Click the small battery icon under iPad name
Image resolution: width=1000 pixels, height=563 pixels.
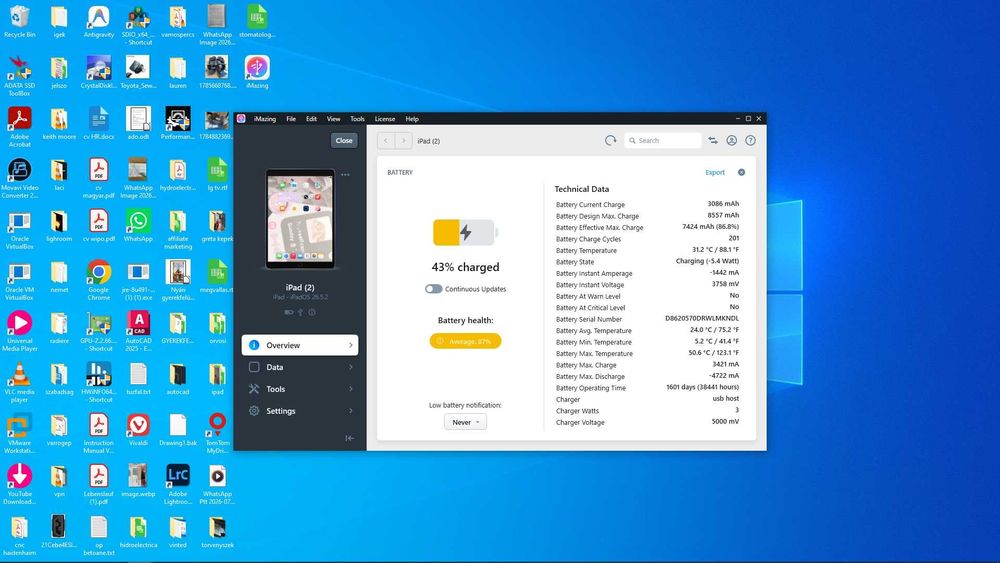pyautogui.click(x=289, y=312)
